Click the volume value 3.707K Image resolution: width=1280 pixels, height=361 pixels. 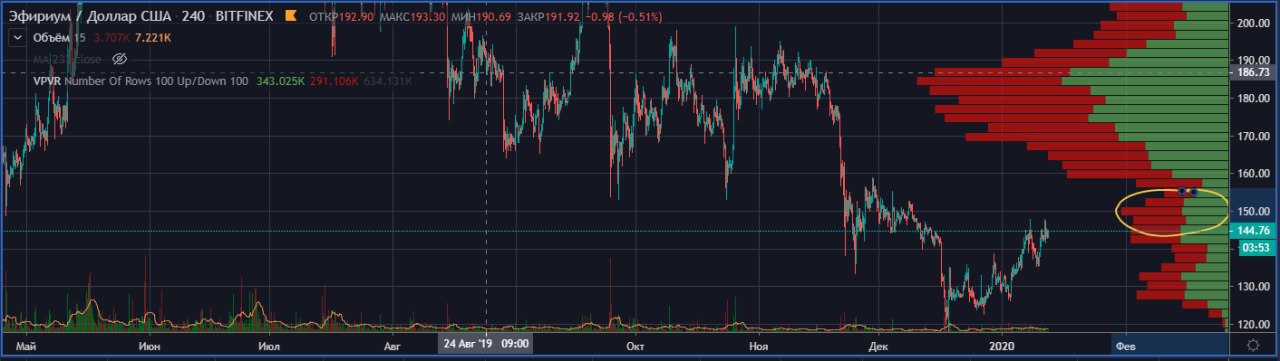point(113,38)
